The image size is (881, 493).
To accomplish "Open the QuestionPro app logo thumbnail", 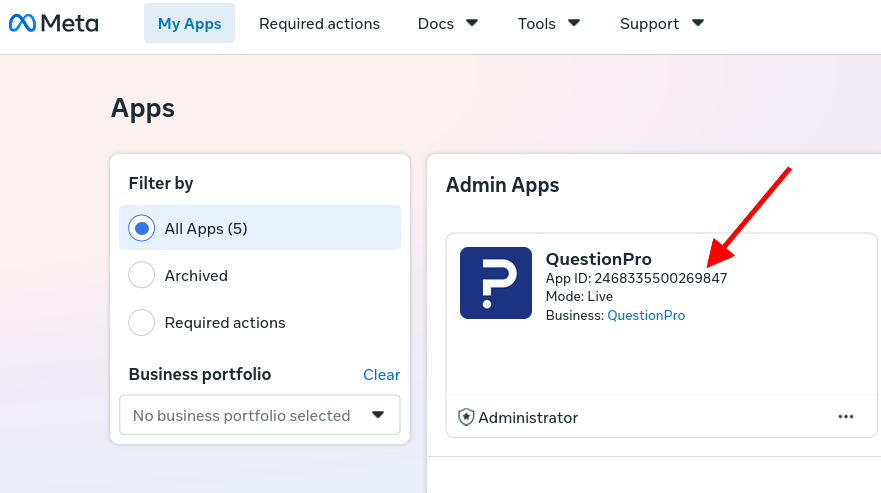I will [x=496, y=283].
